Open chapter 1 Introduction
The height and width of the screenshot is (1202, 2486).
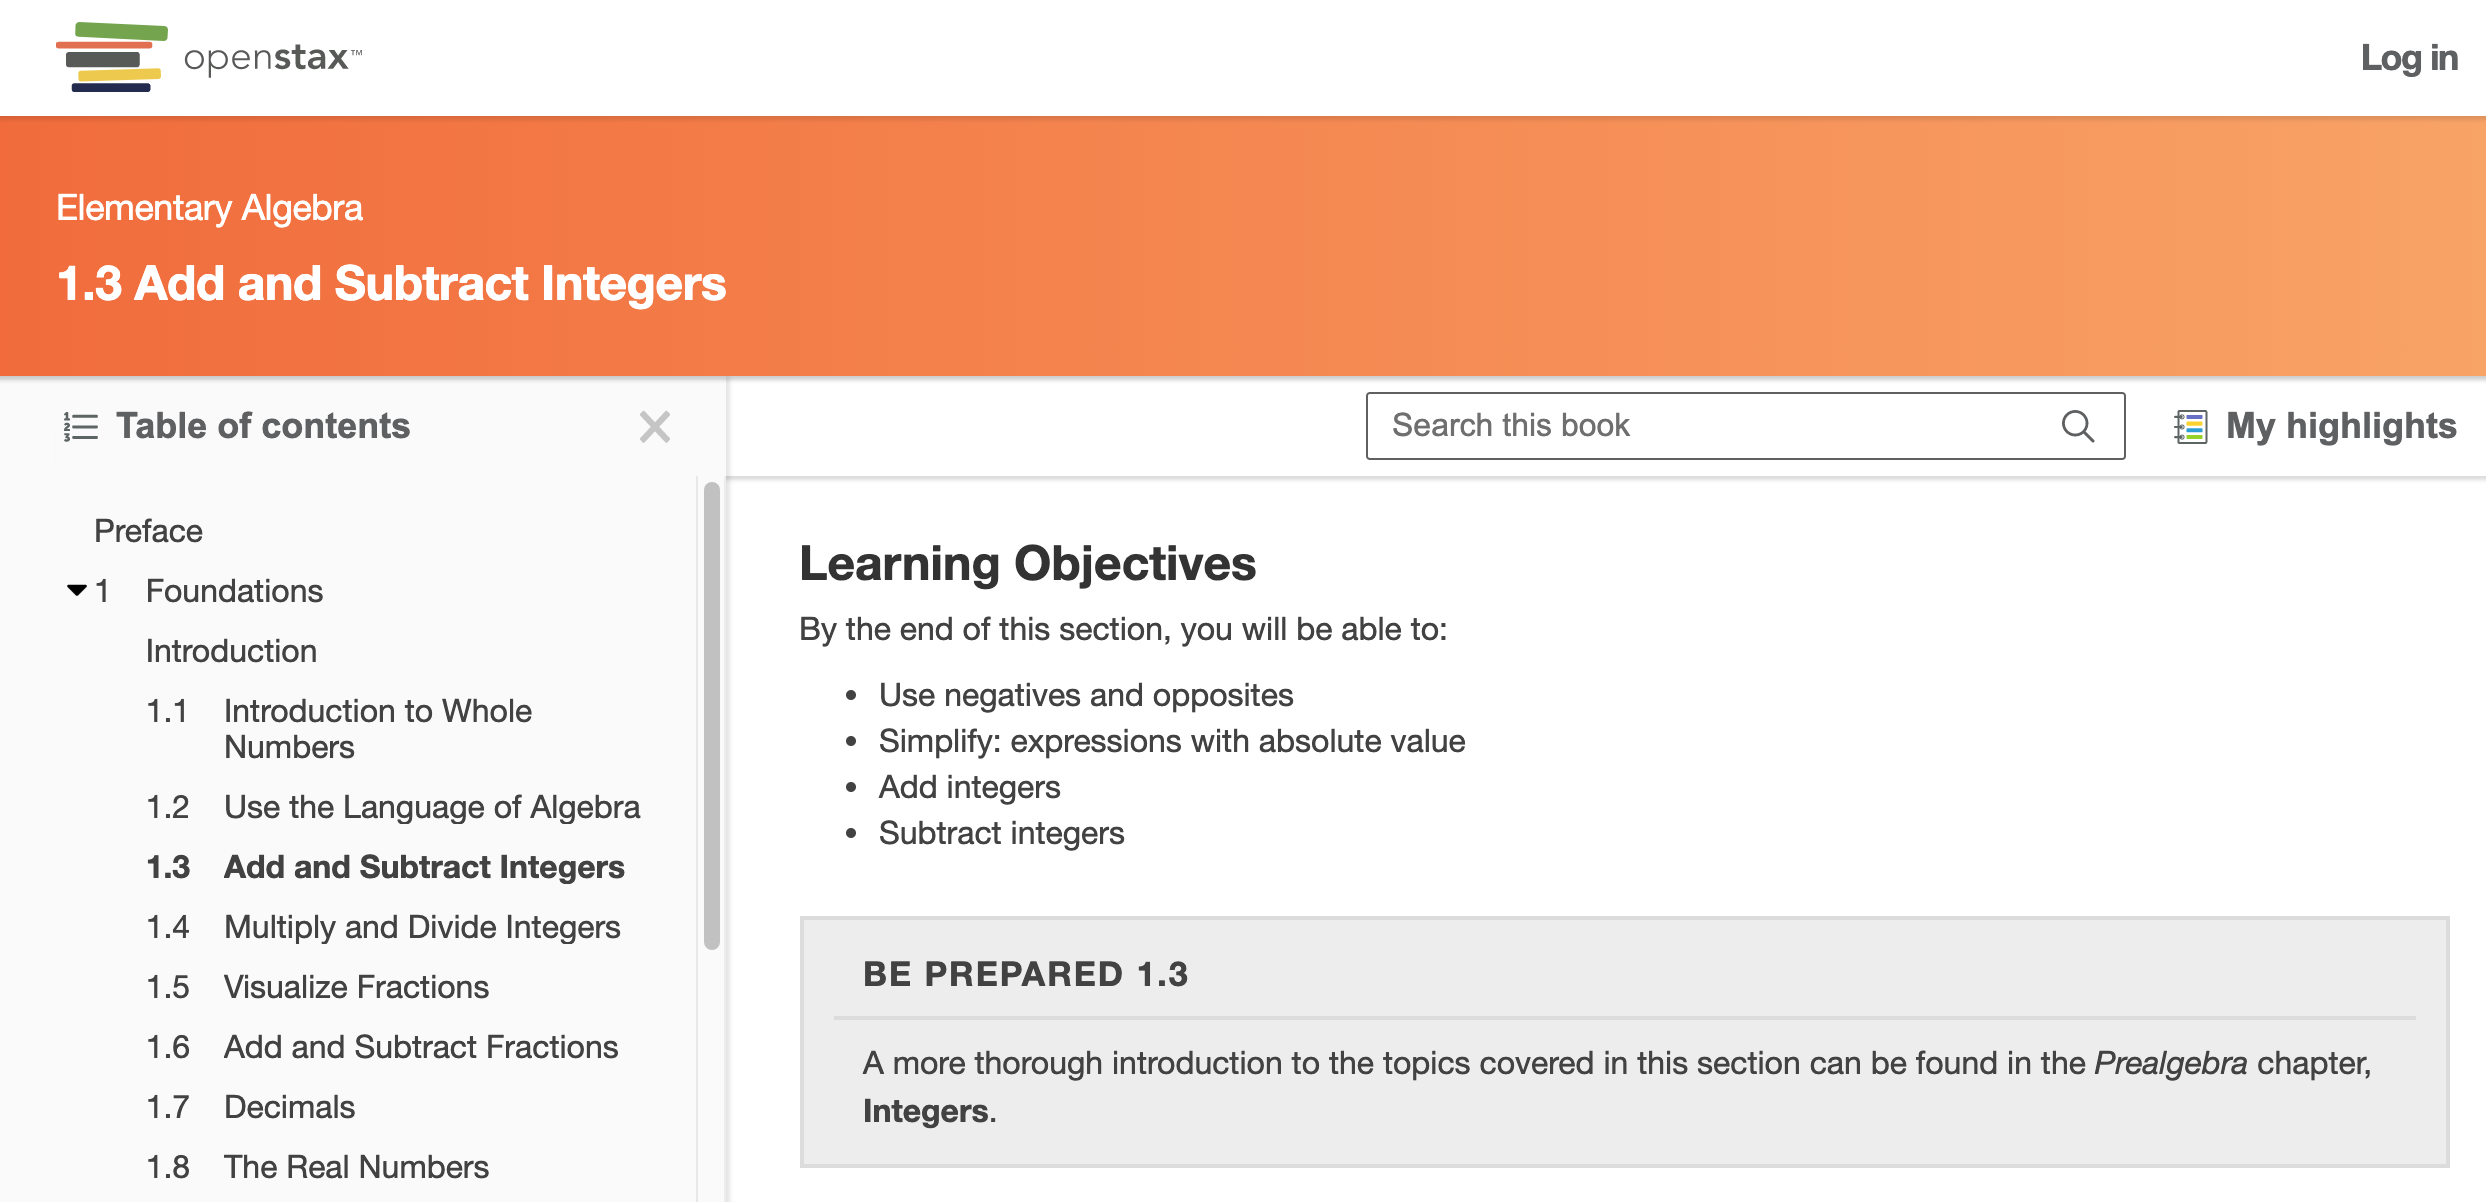coord(231,651)
